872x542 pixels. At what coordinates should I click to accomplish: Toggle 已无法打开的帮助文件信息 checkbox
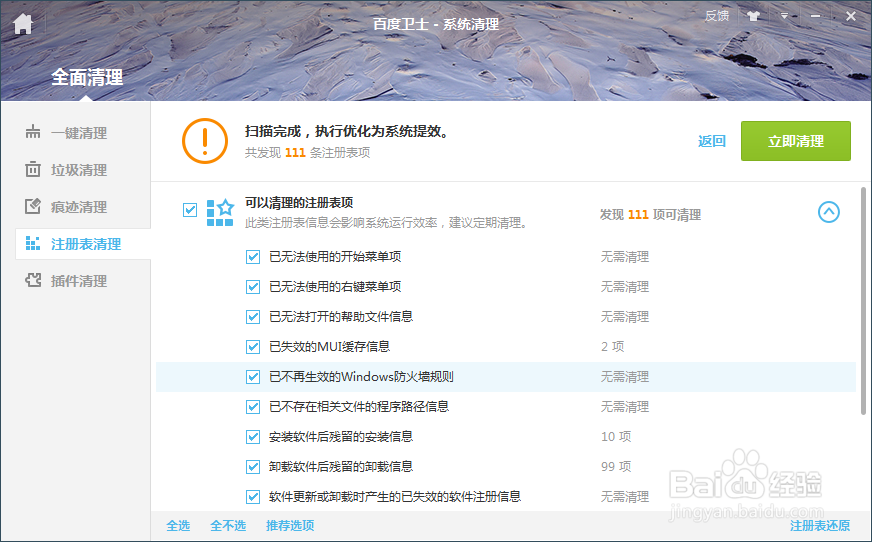(x=253, y=317)
